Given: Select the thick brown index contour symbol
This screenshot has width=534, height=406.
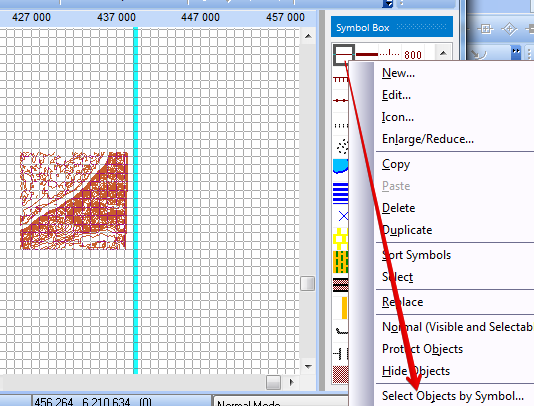Looking at the screenshot, I should pyautogui.click(x=367, y=54).
